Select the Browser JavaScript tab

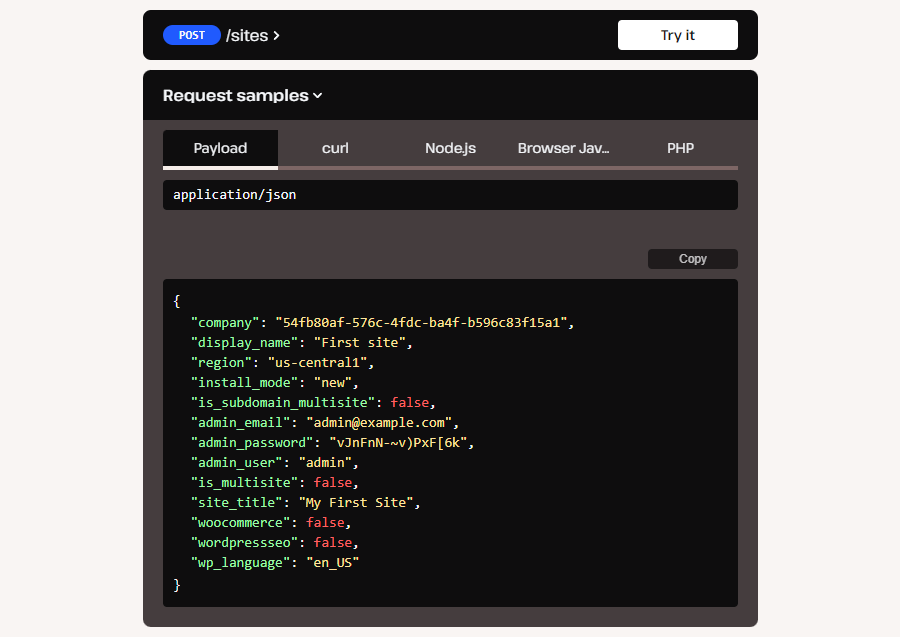tap(563, 148)
